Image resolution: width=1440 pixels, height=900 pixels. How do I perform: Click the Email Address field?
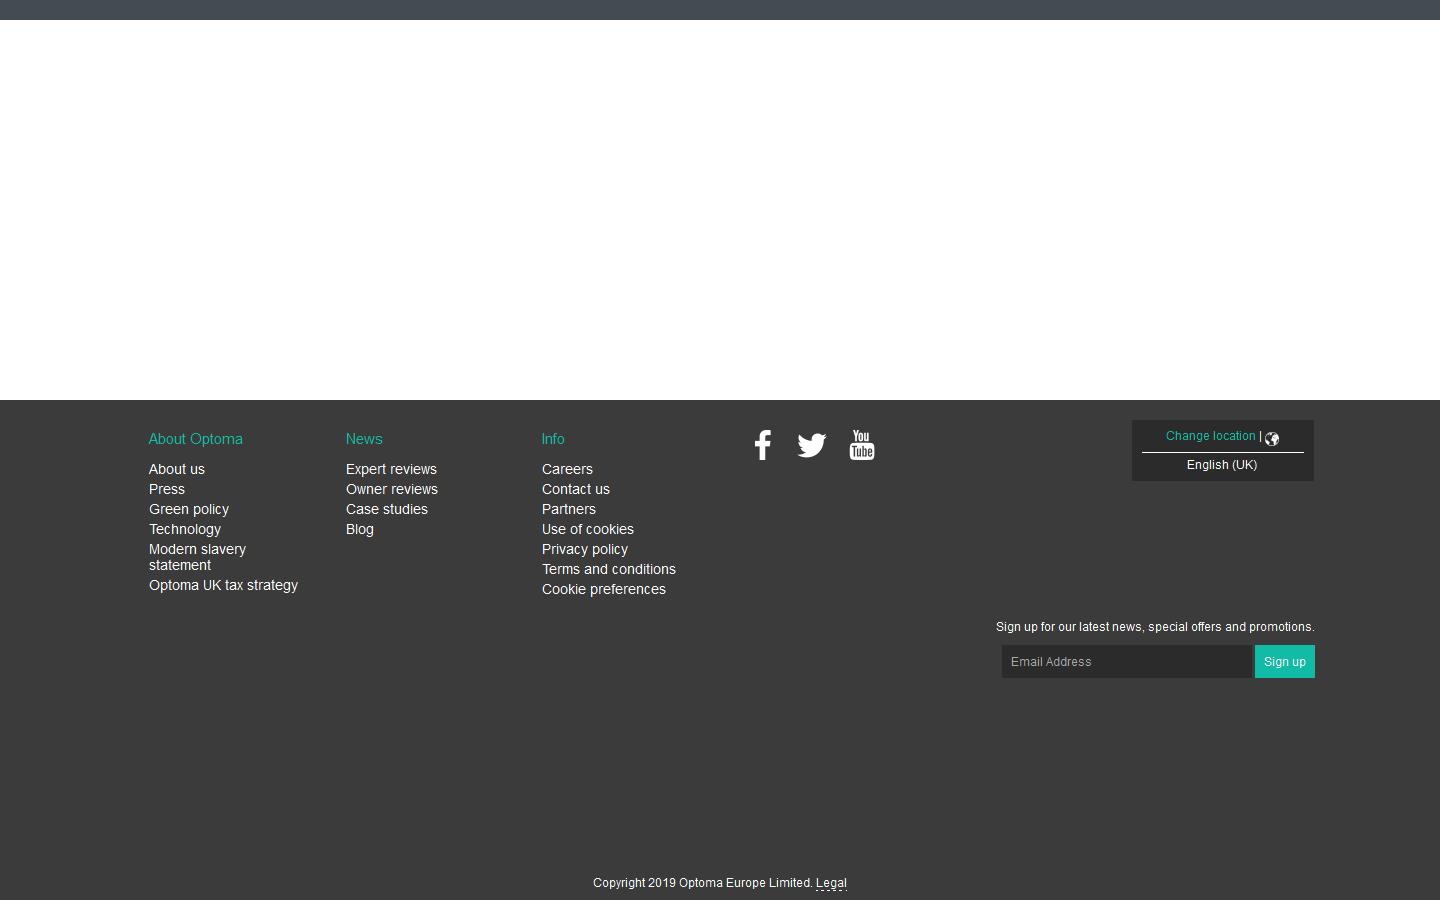[x=1127, y=661]
